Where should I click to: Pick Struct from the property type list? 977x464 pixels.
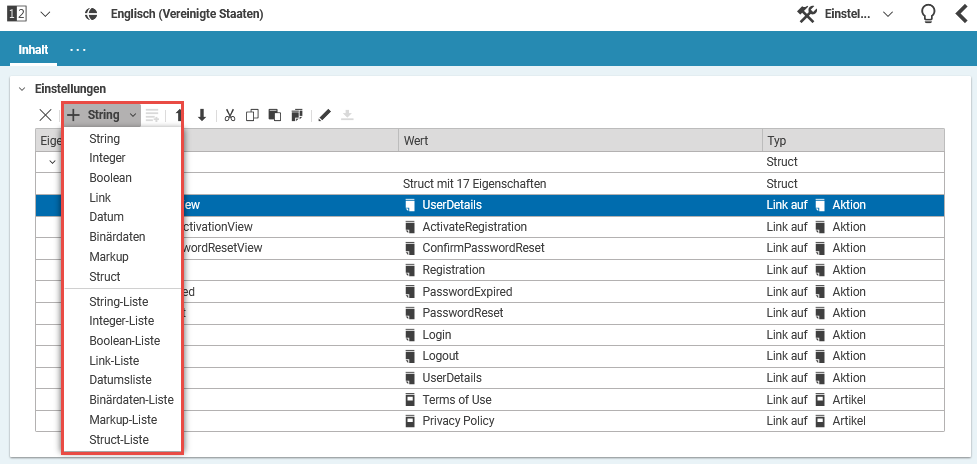104,276
